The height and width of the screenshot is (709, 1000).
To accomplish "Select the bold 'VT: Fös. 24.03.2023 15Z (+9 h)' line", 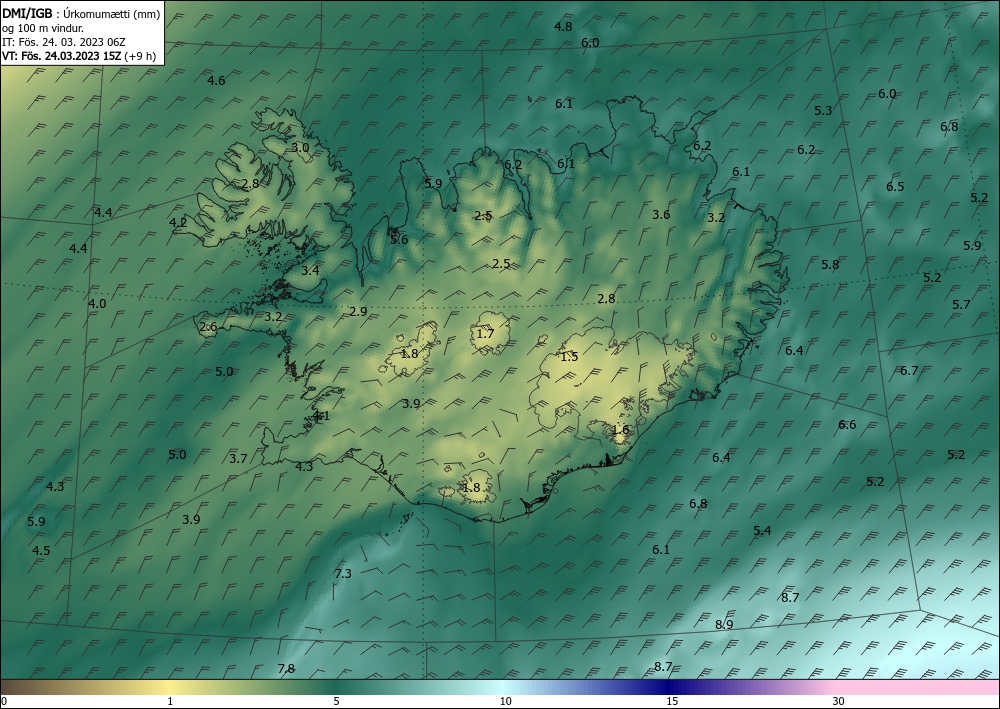I will click(79, 55).
